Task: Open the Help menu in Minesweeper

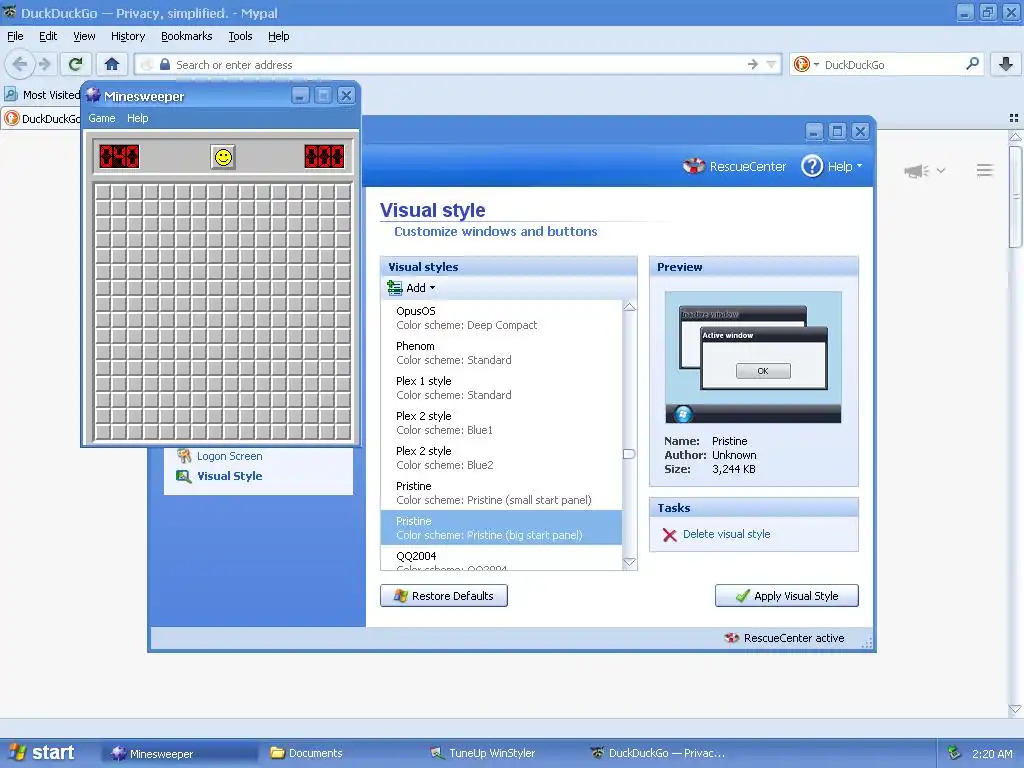Action: 137,118
